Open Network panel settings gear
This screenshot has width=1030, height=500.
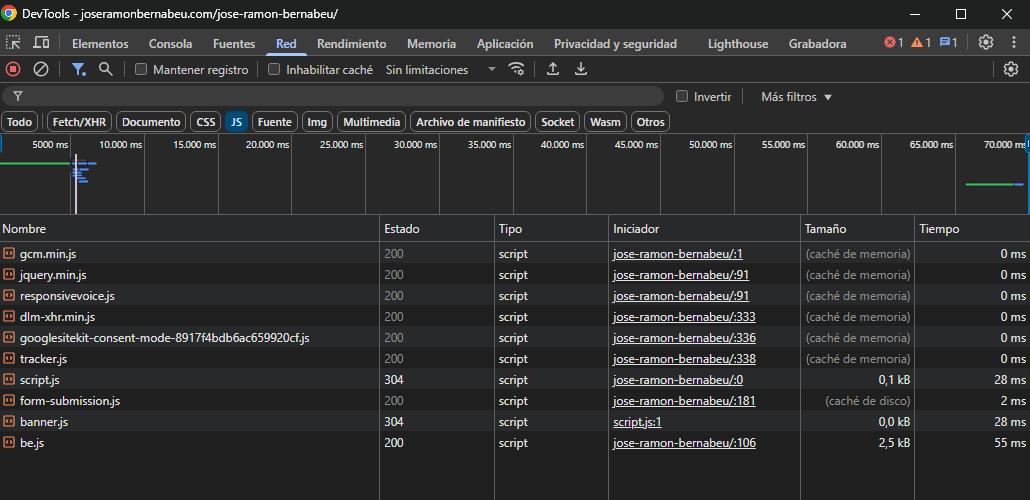click(1011, 69)
